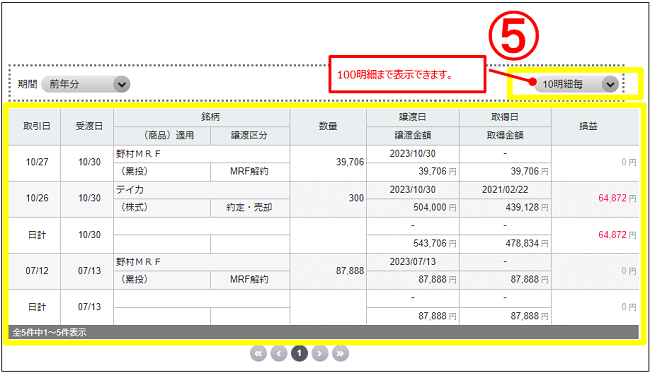Open the 期間 前年分 dropdown

[86, 84]
